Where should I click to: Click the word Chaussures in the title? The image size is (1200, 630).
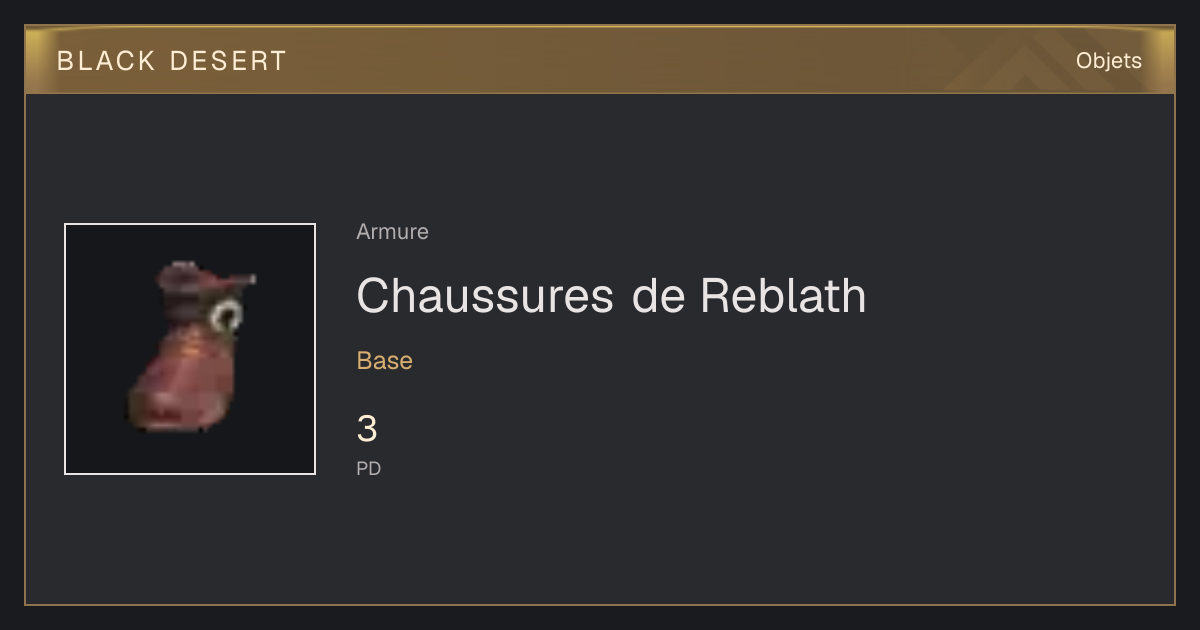coord(485,296)
